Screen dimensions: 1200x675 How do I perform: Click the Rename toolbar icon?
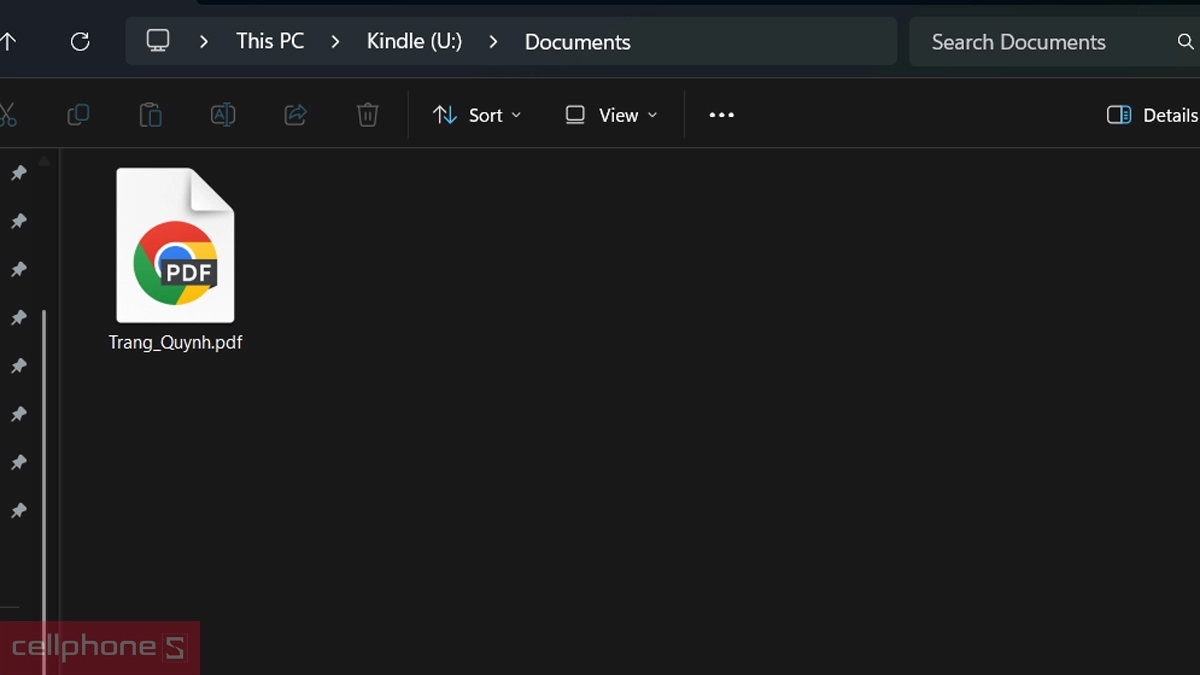tap(223, 115)
